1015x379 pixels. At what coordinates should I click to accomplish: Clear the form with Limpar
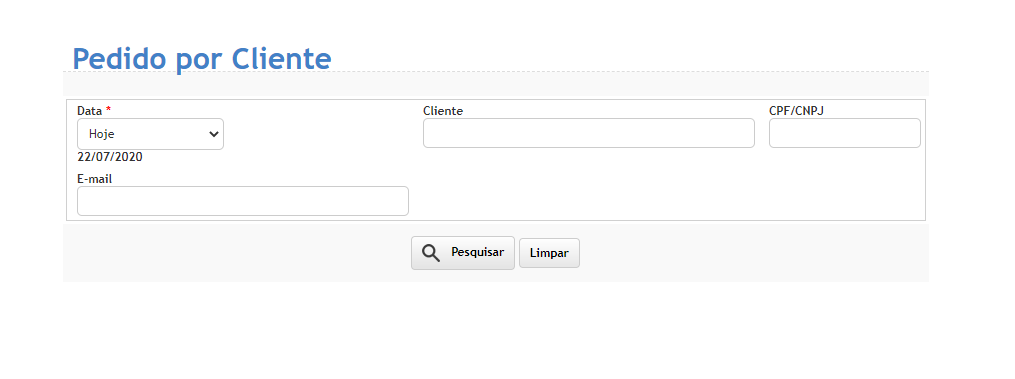[549, 253]
